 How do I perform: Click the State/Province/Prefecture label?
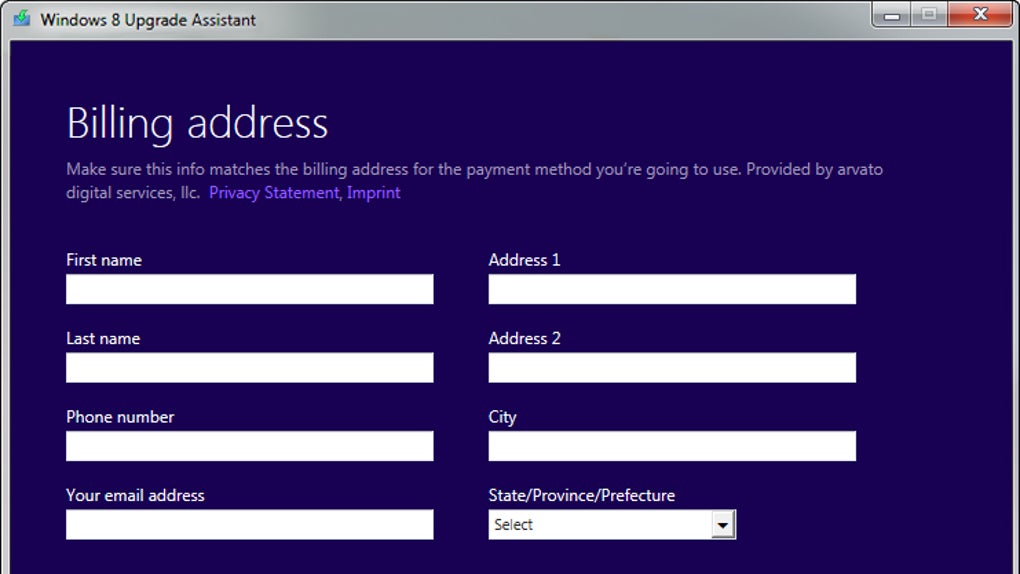click(581, 496)
